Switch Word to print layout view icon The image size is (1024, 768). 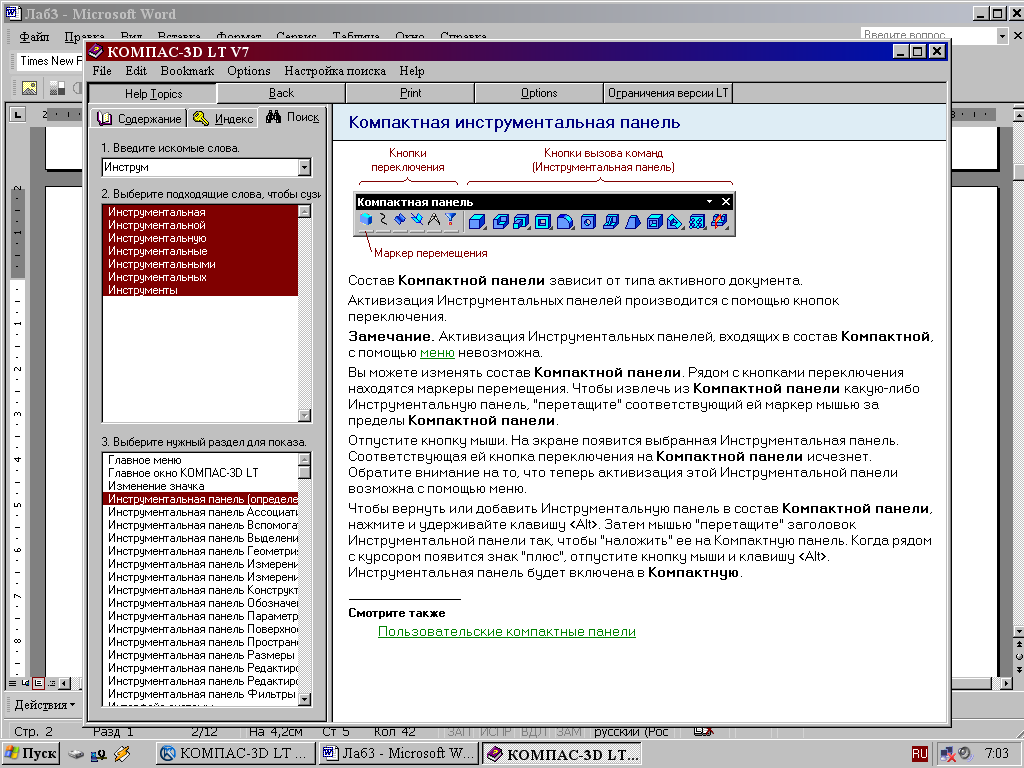tap(38, 683)
